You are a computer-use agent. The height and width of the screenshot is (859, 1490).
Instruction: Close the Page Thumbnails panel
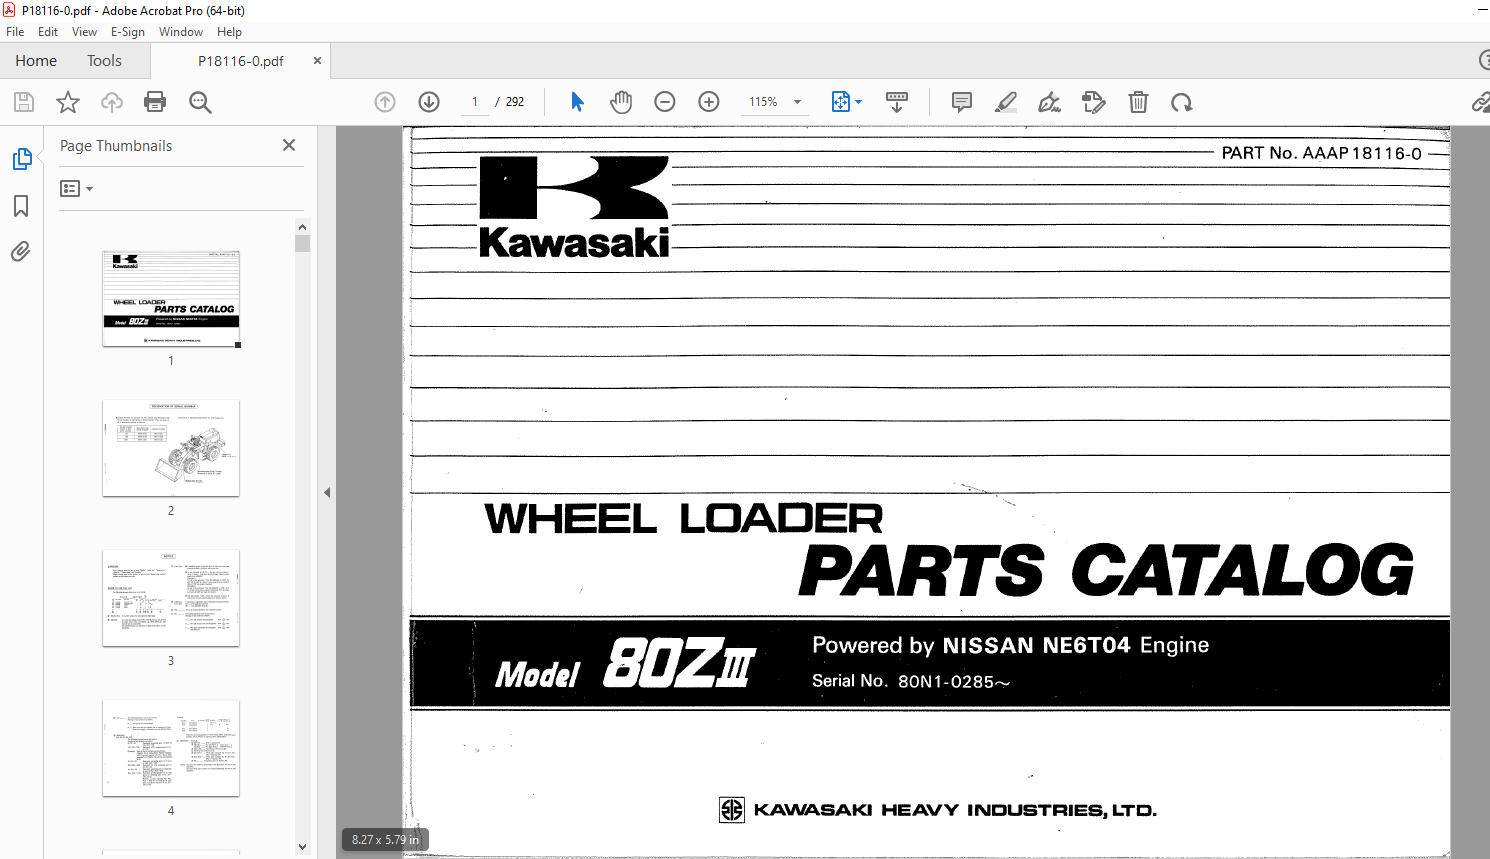(x=289, y=145)
